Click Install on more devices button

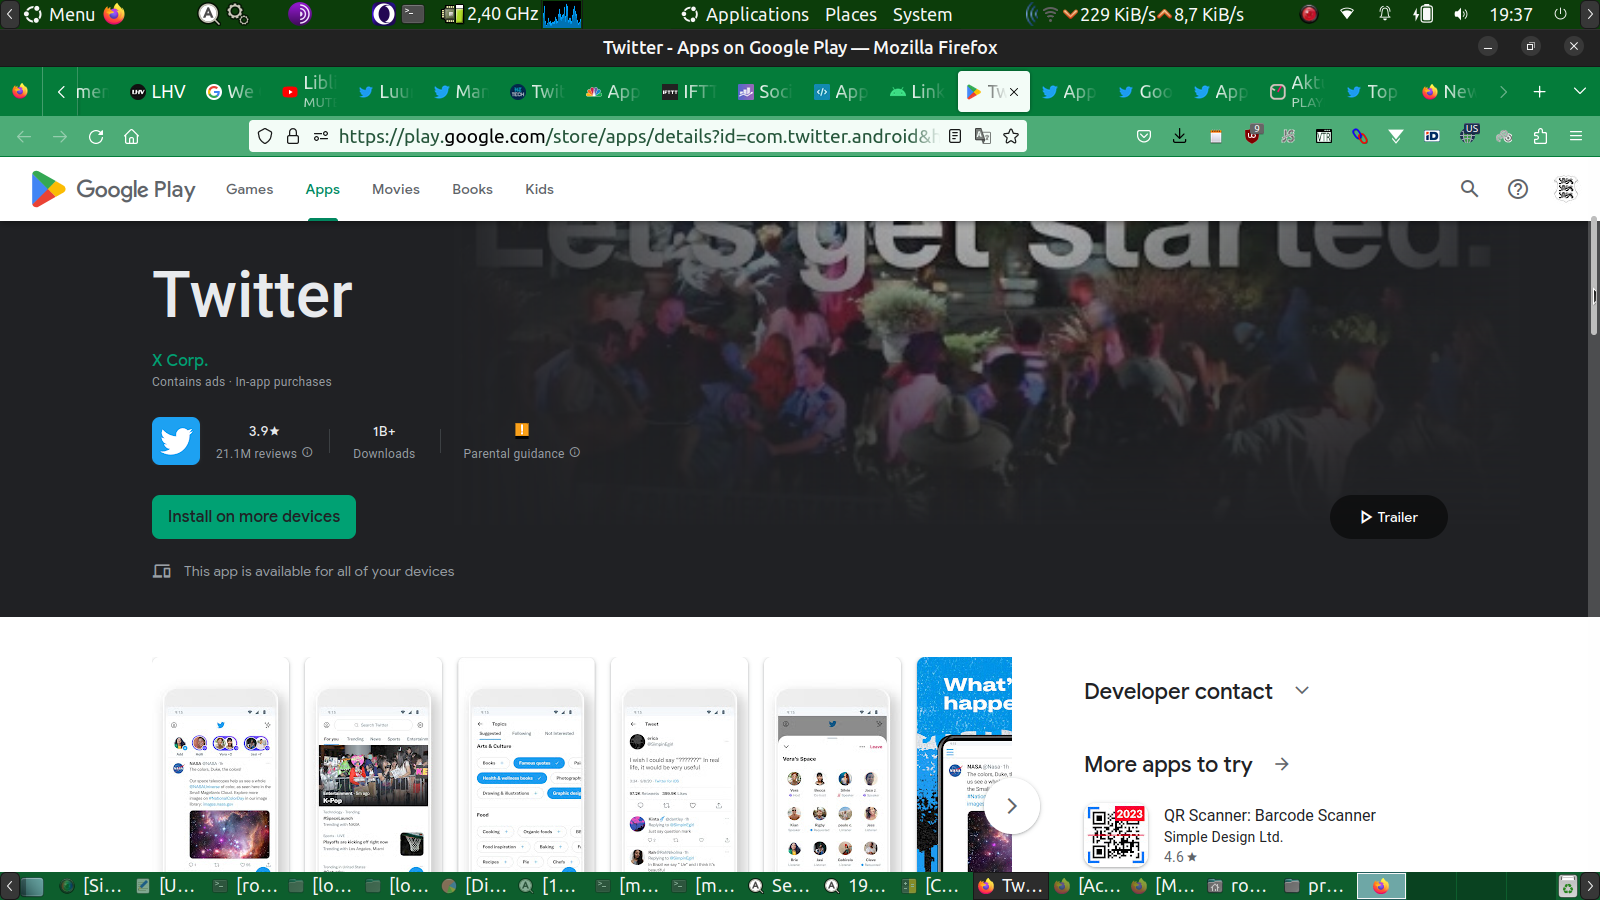pos(254,517)
